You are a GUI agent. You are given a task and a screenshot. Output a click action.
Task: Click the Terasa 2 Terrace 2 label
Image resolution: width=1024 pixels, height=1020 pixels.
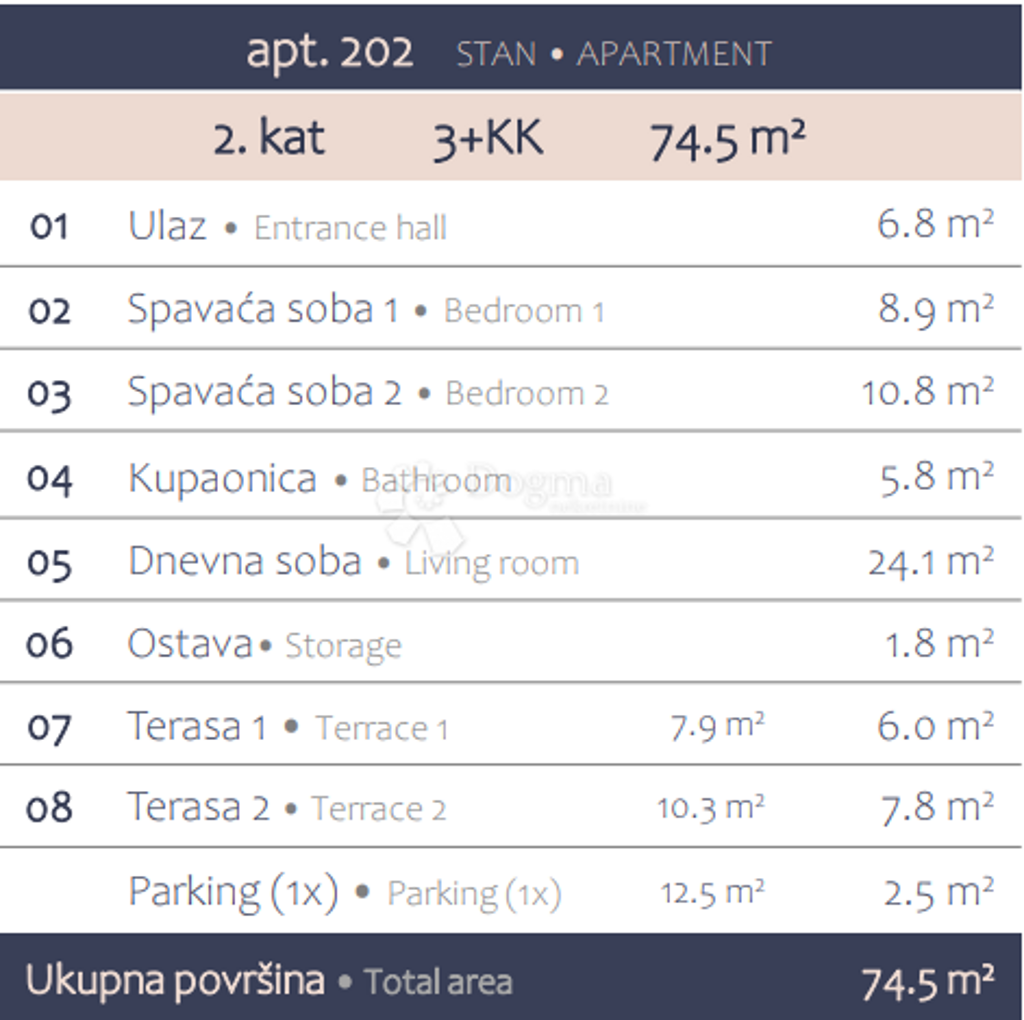[x=287, y=807]
